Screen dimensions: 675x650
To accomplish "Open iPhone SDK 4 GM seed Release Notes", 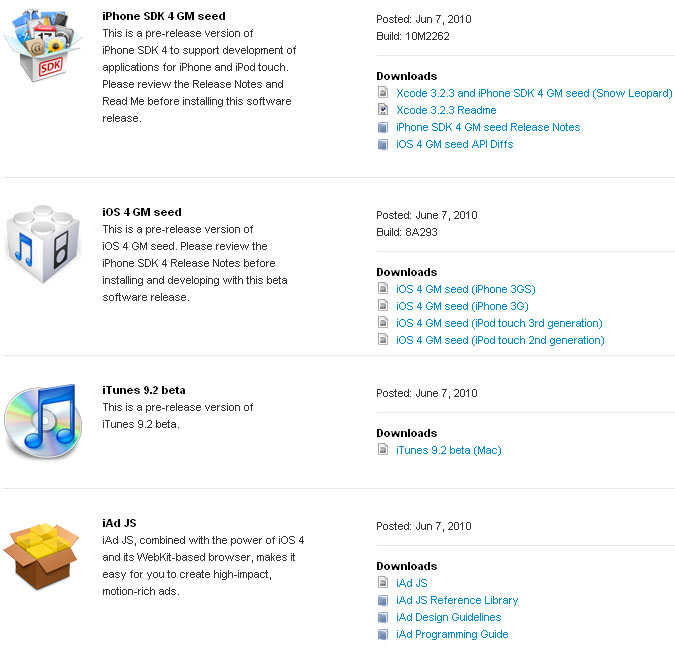I will 488,127.
